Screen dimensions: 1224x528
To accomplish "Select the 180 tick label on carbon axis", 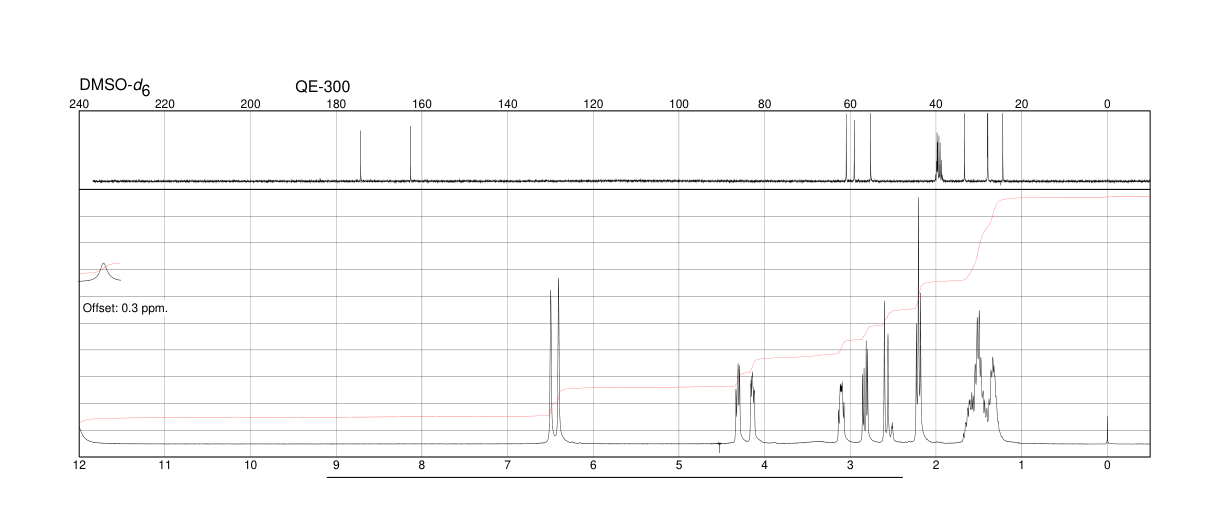I will [336, 103].
